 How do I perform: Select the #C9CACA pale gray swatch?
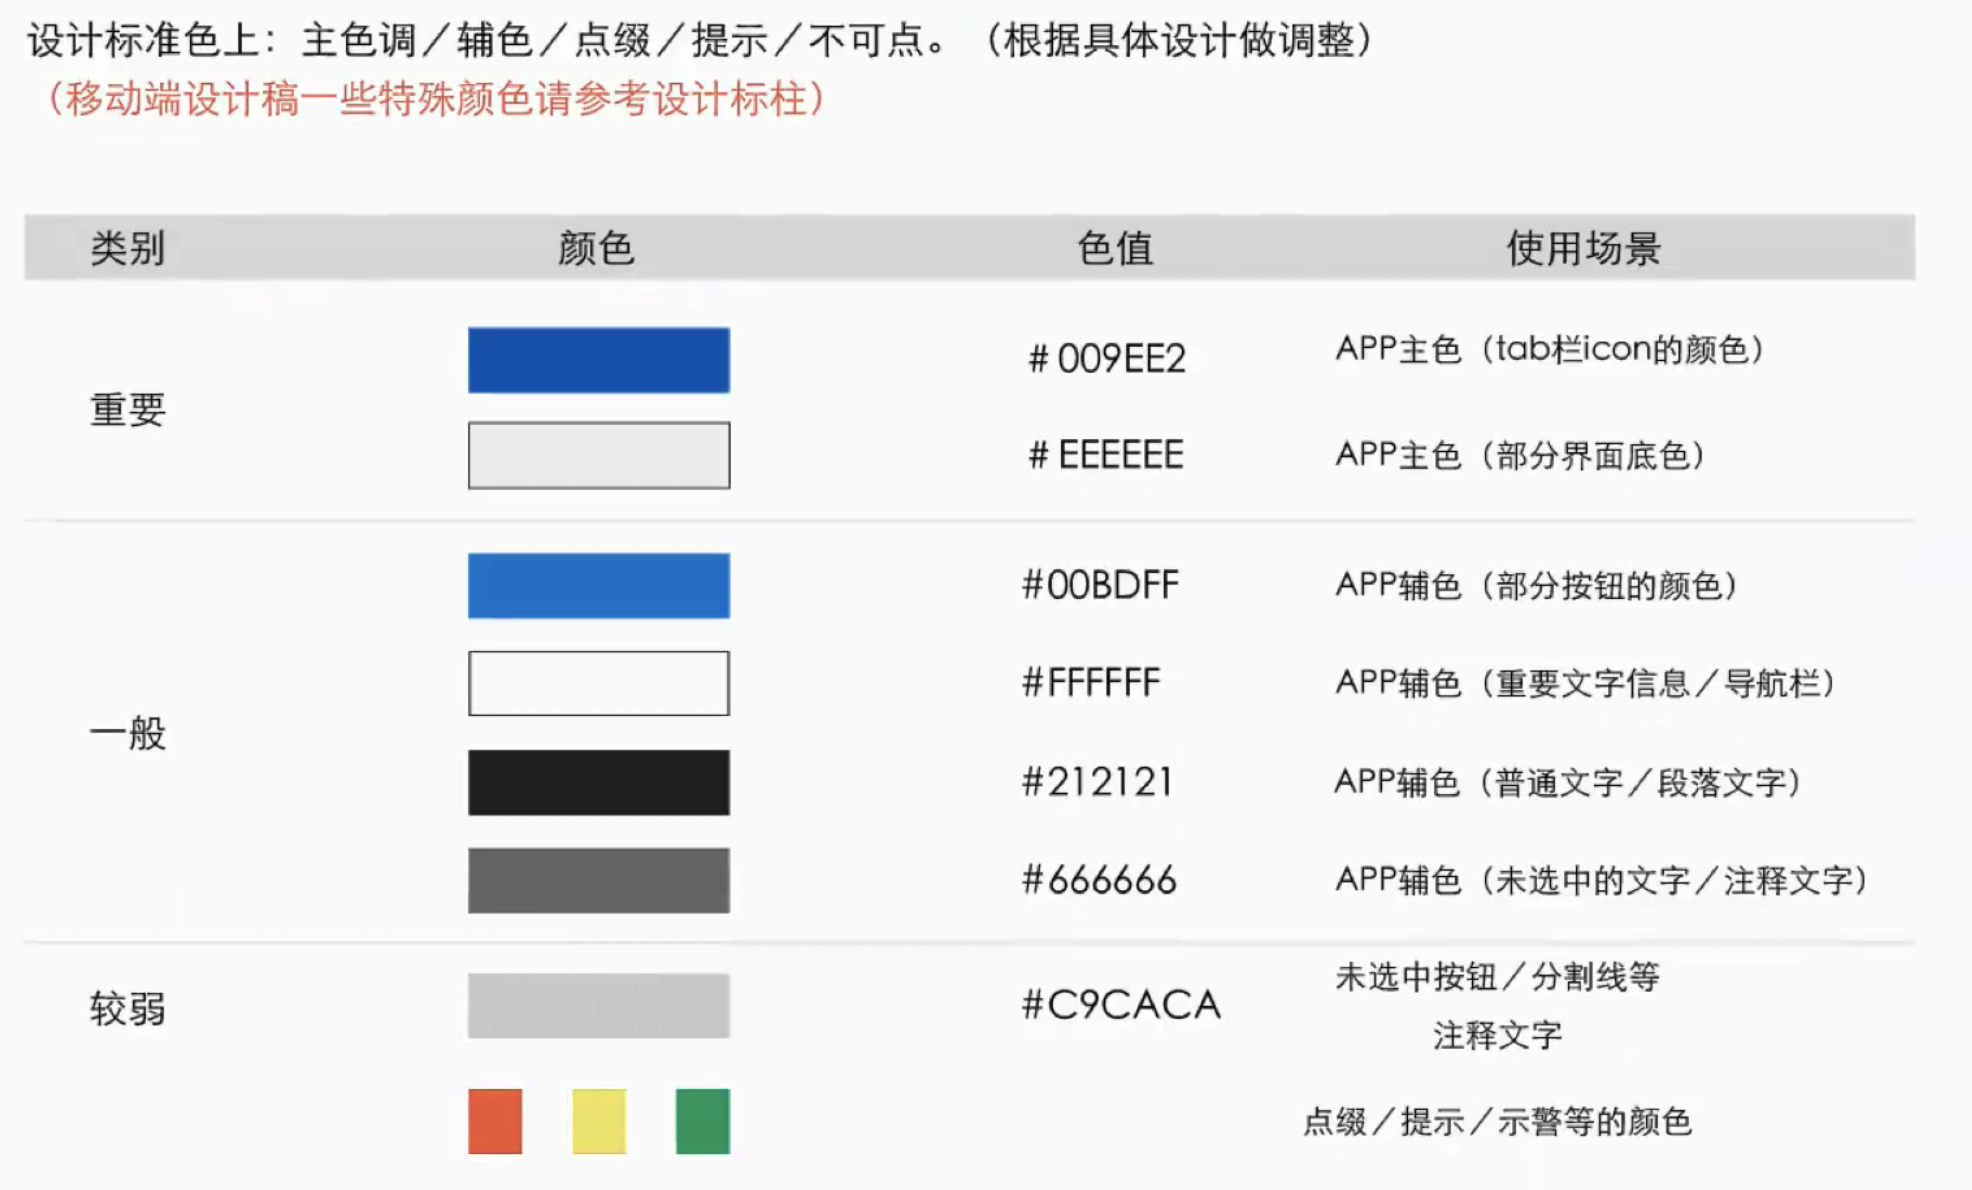(598, 1005)
